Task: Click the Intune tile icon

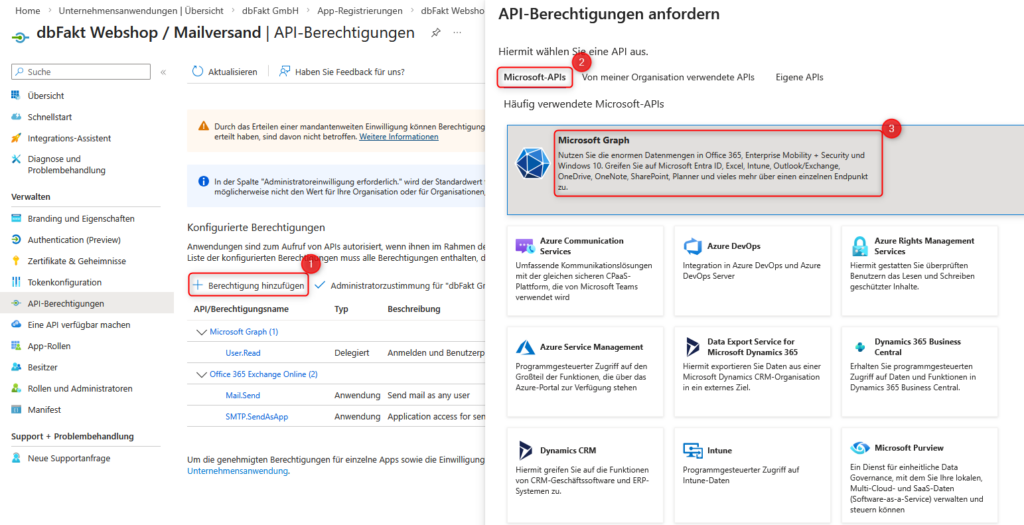Action: coord(691,451)
